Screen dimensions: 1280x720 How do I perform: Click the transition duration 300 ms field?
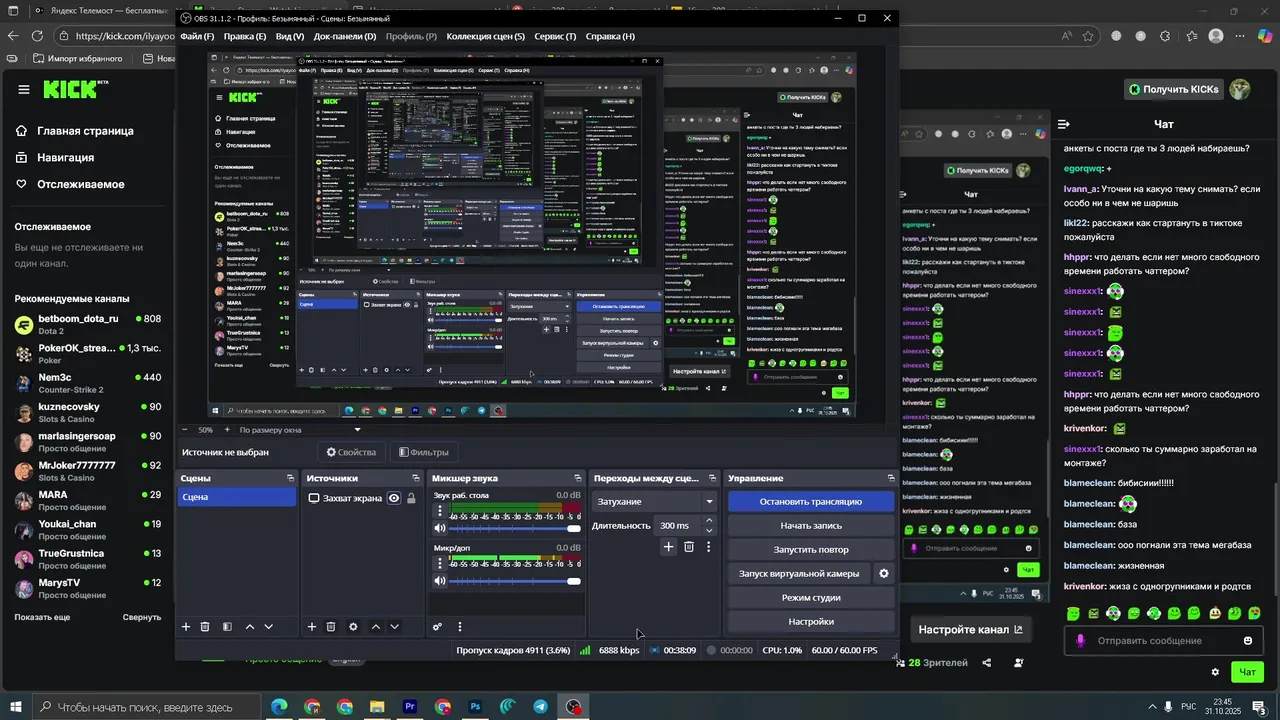(676, 526)
